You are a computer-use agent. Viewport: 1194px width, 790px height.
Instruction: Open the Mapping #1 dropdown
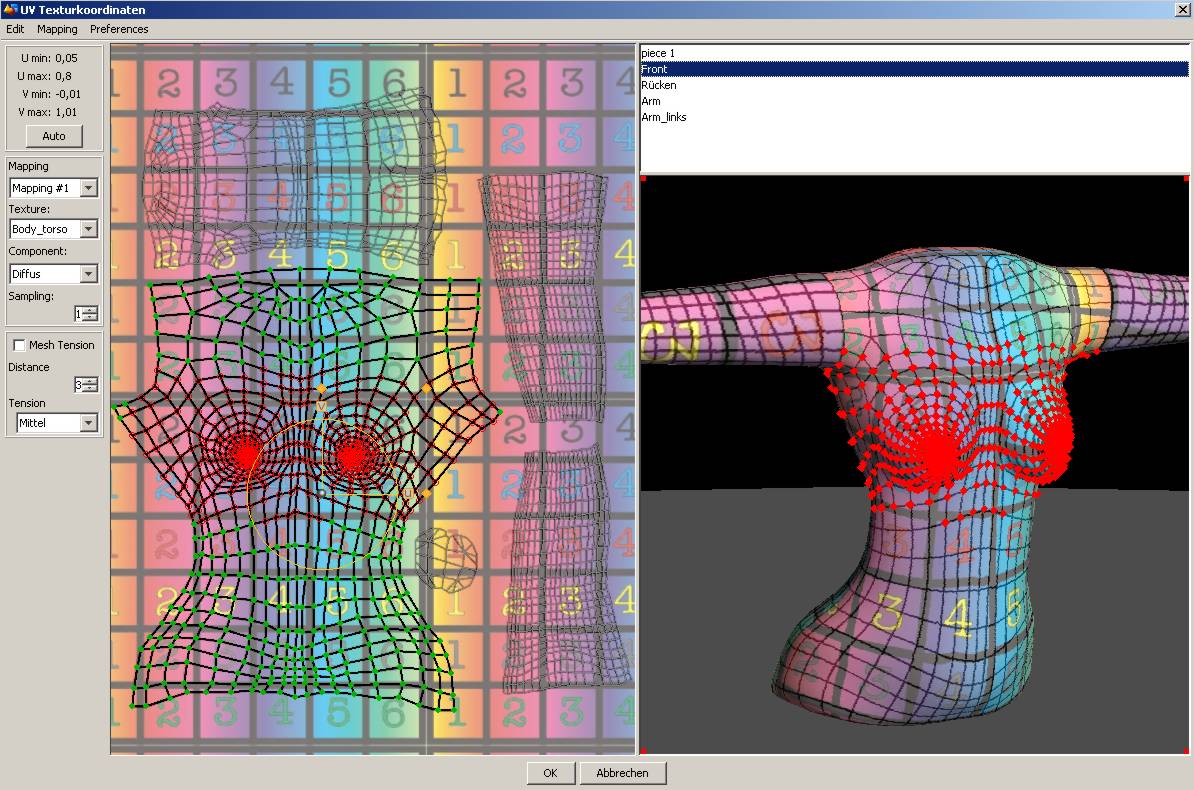click(54, 188)
